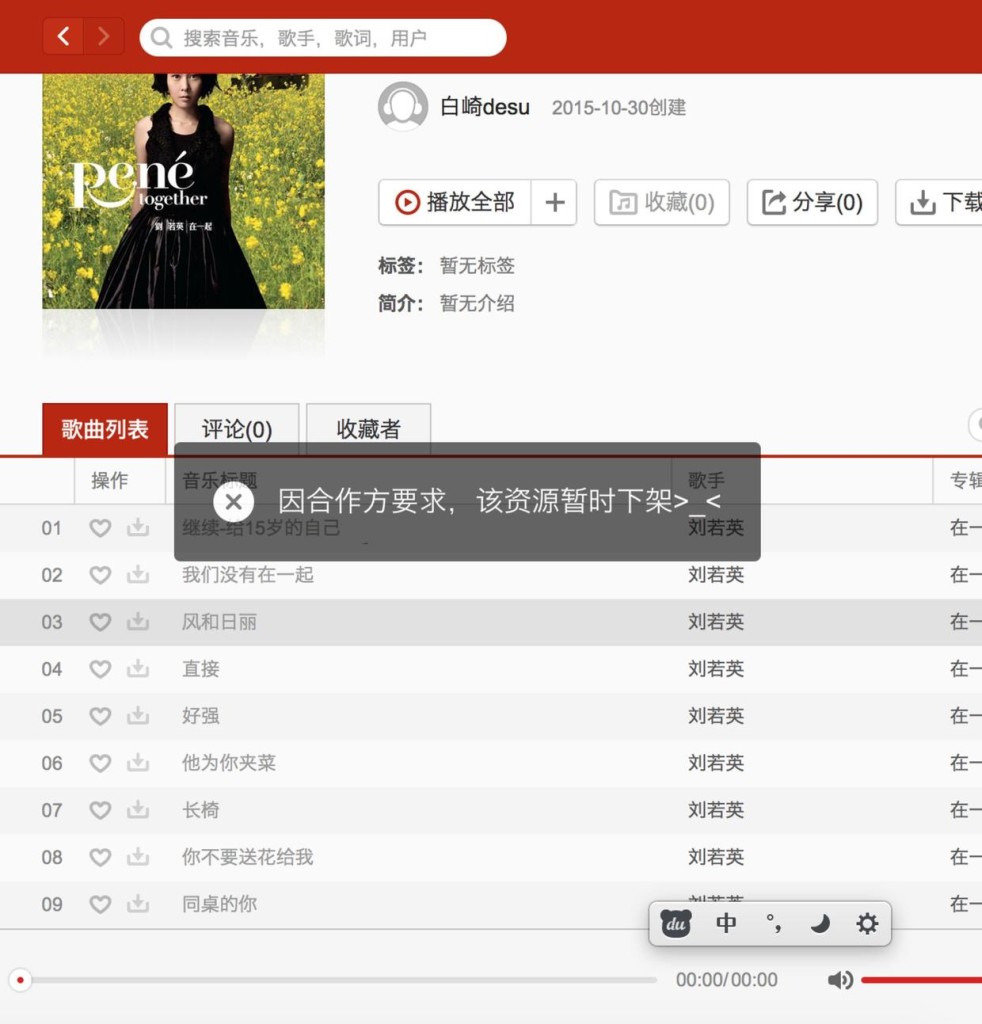
Task: Like song 02 我们没有在一起
Action: [100, 575]
